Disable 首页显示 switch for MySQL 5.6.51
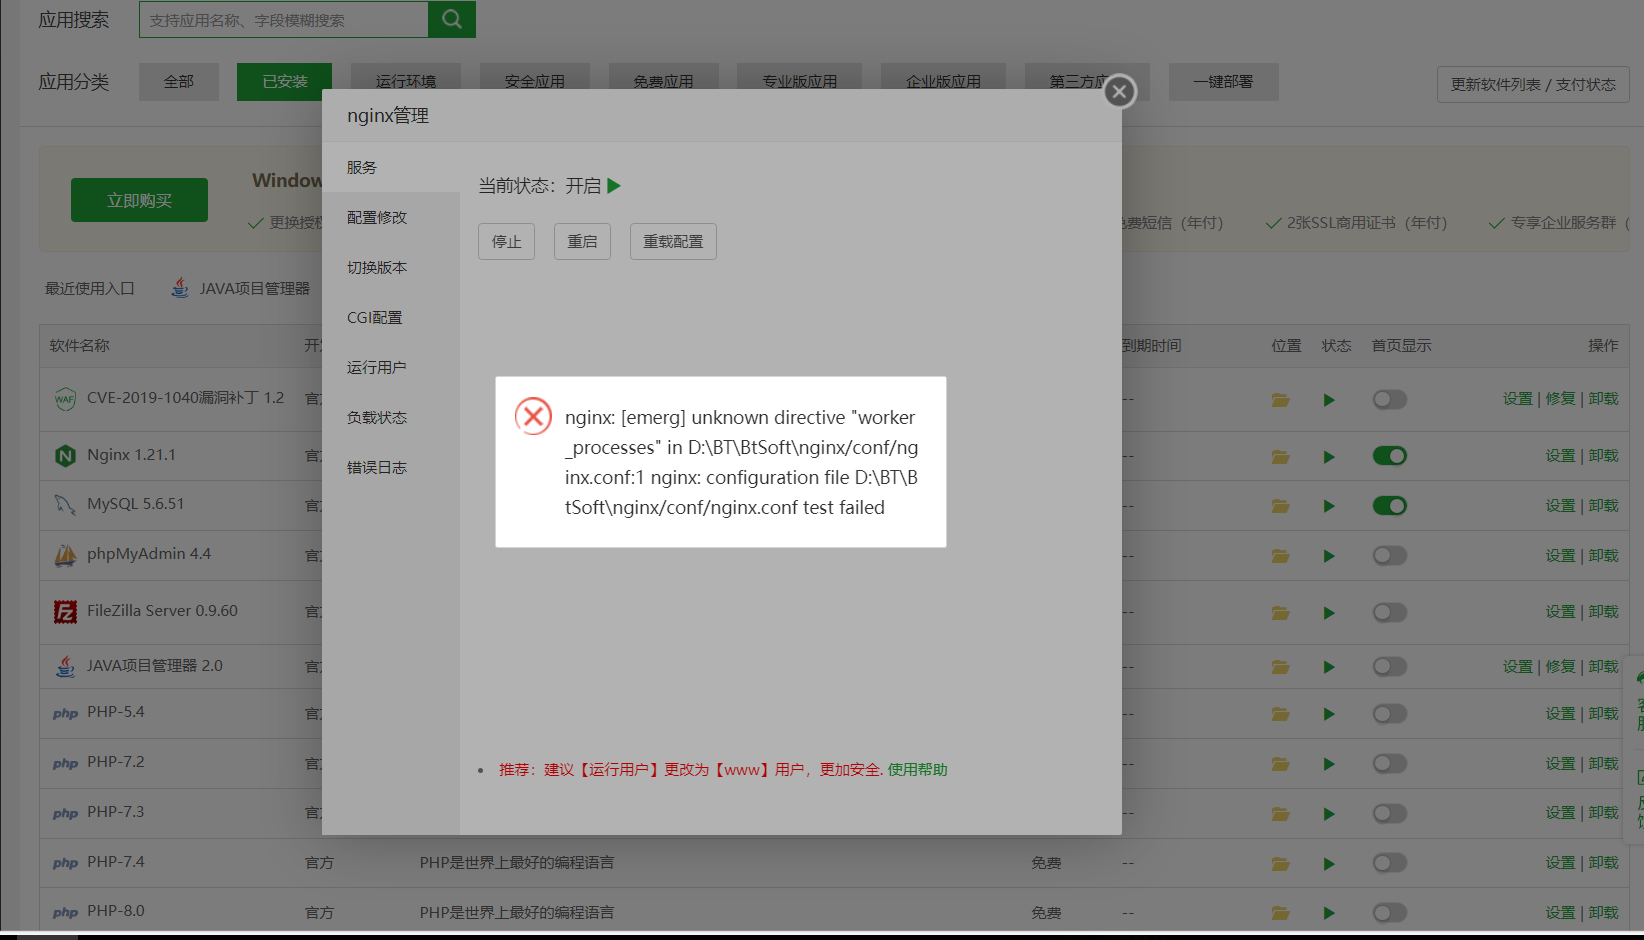The image size is (1644, 940). coord(1389,506)
